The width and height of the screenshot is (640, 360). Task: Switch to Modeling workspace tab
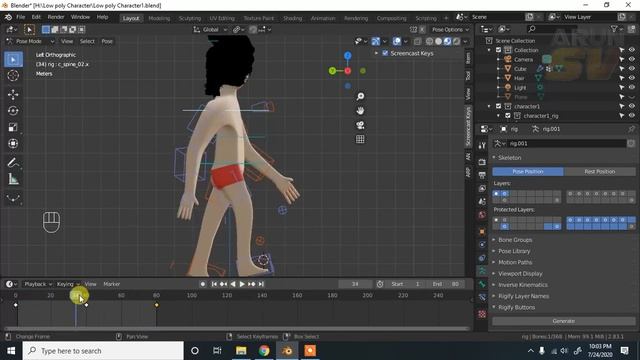[x=159, y=18]
